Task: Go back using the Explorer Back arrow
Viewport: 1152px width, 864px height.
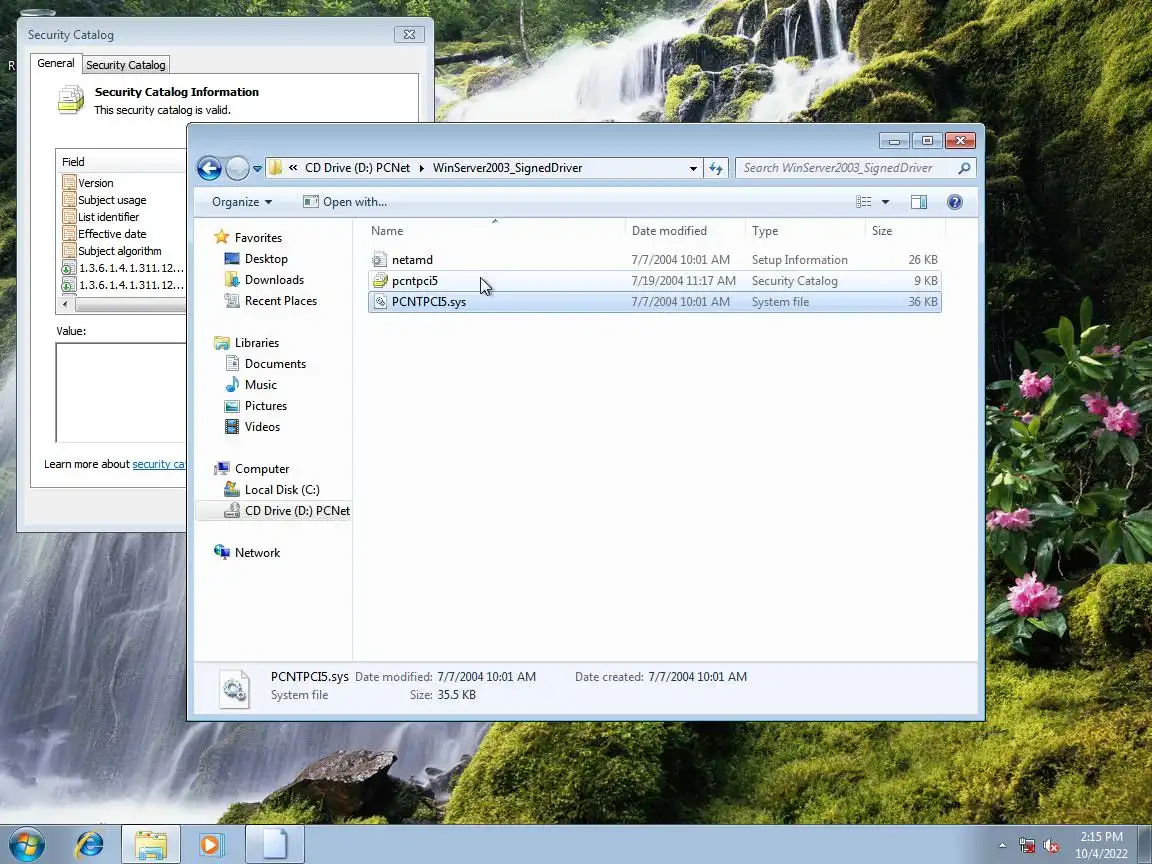Action: (209, 168)
